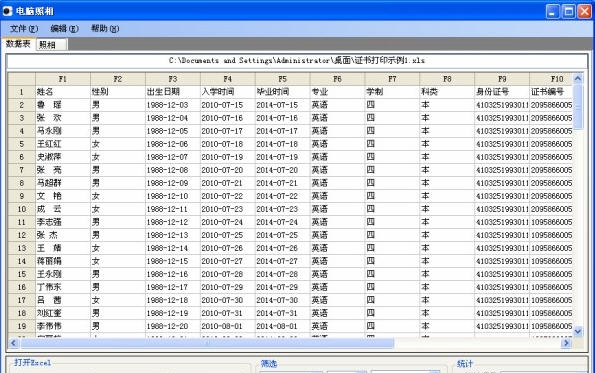The height and width of the screenshot is (373, 595).
Task: Click the 出生日期 cell in row 1
Action: point(173,92)
